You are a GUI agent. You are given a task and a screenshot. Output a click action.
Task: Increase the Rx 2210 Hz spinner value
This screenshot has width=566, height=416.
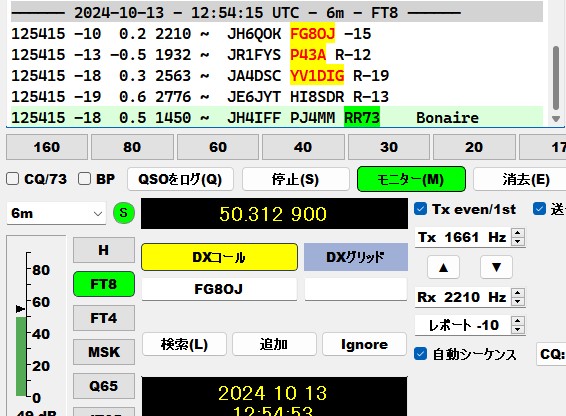pyautogui.click(x=518, y=293)
